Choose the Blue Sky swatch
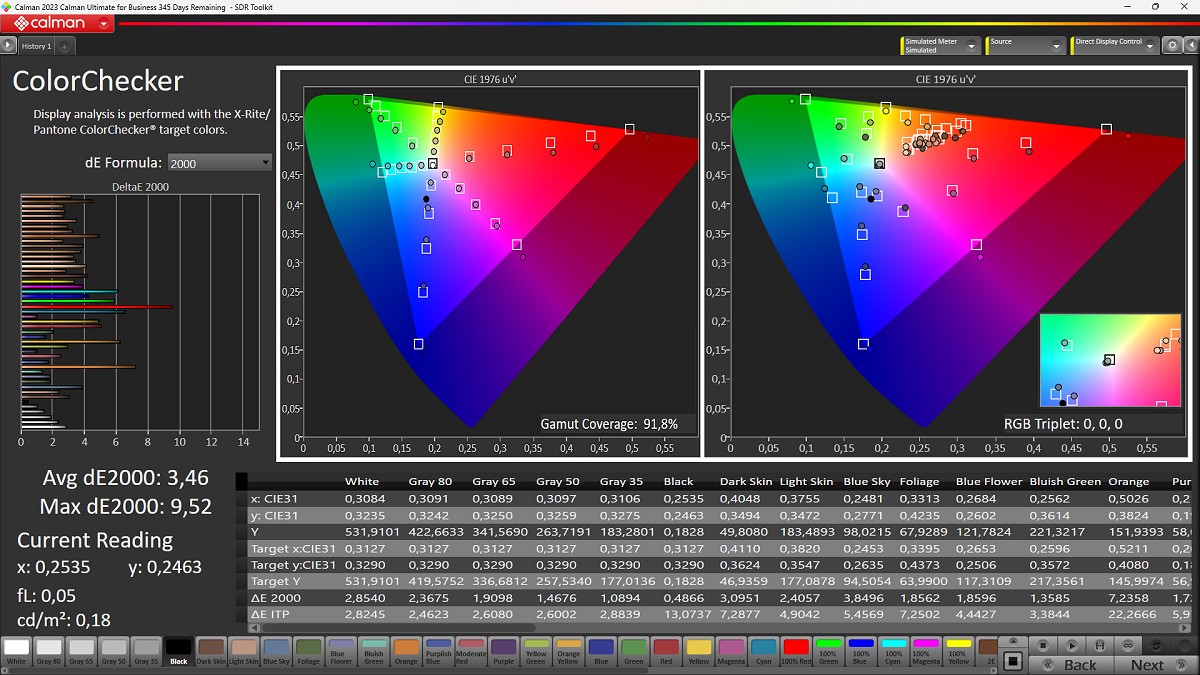 click(x=276, y=652)
